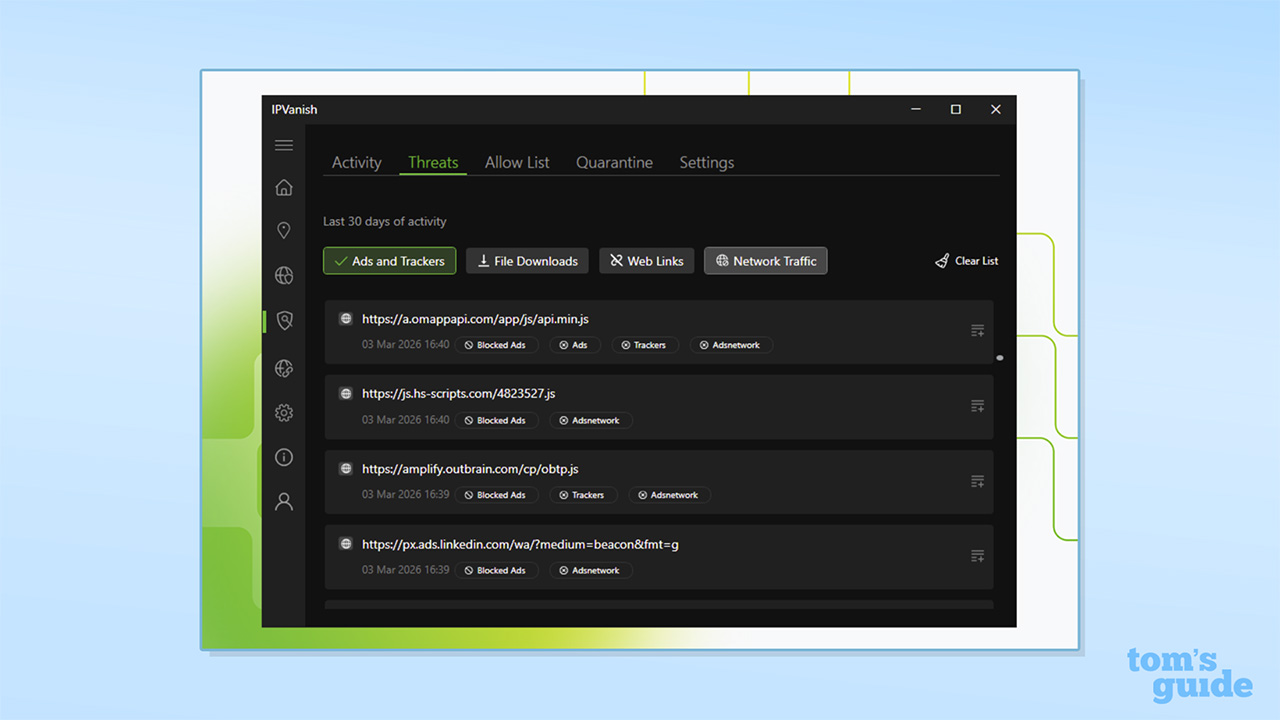Image resolution: width=1280 pixels, height=720 pixels.
Task: Open the globe connection icon in sidebar
Action: pos(284,275)
